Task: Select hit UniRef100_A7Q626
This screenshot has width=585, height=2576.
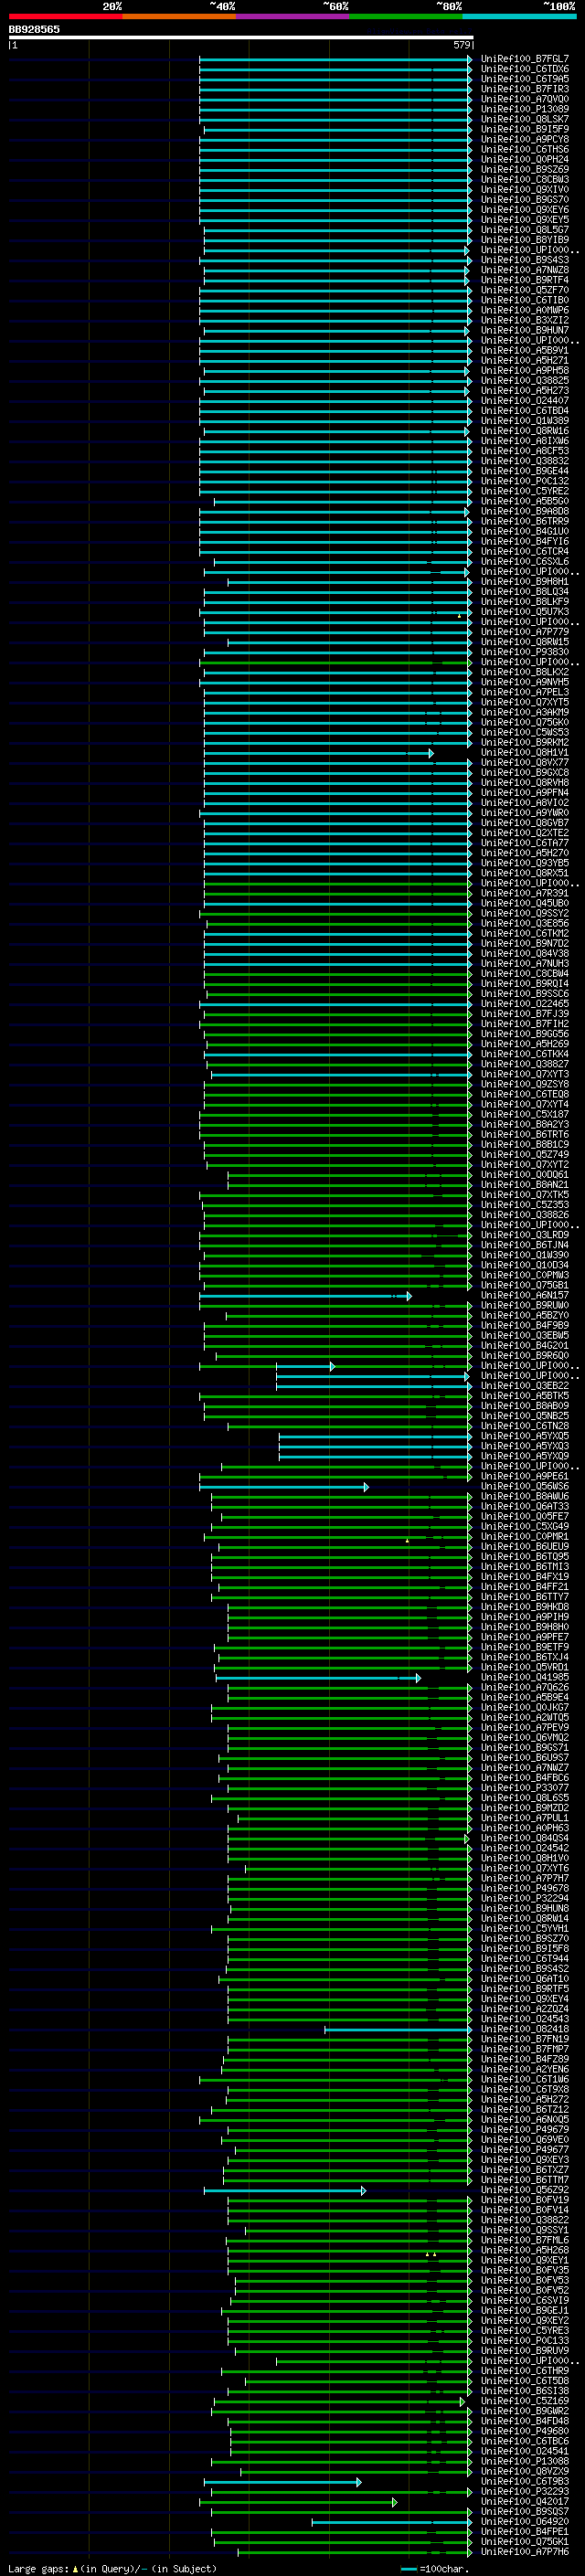Action: tap(524, 1687)
